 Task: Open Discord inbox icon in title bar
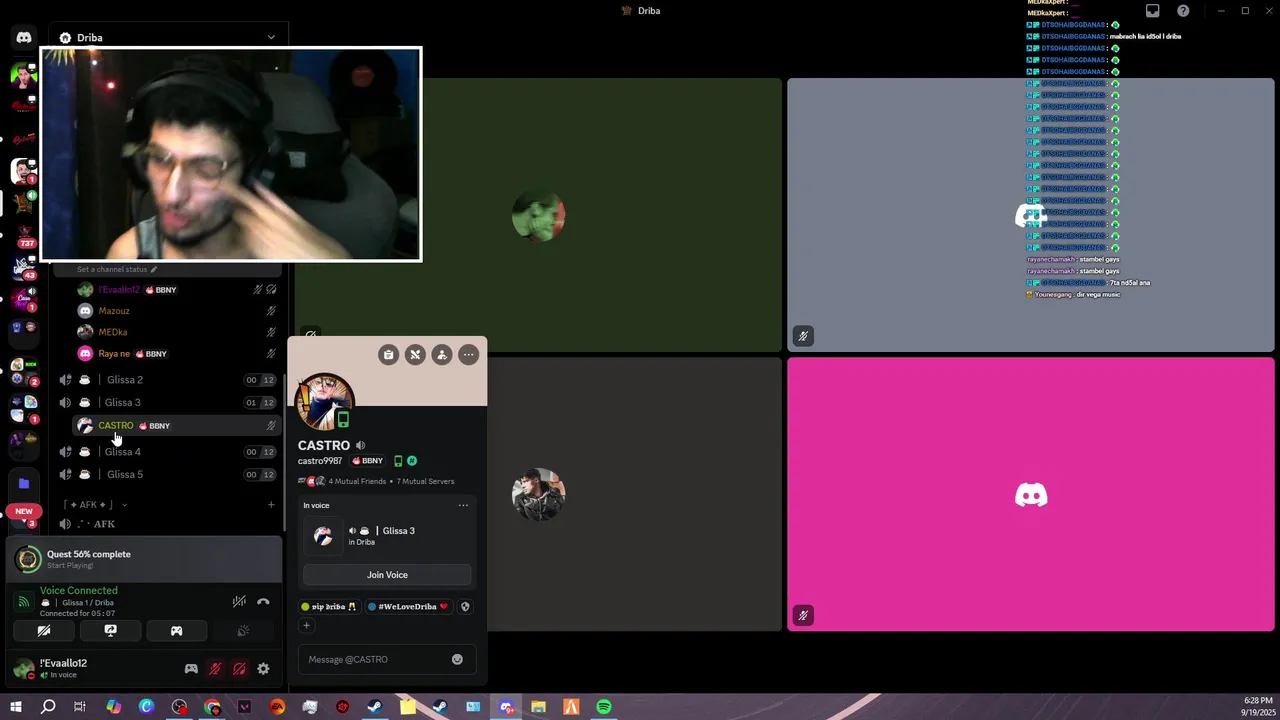(1153, 11)
